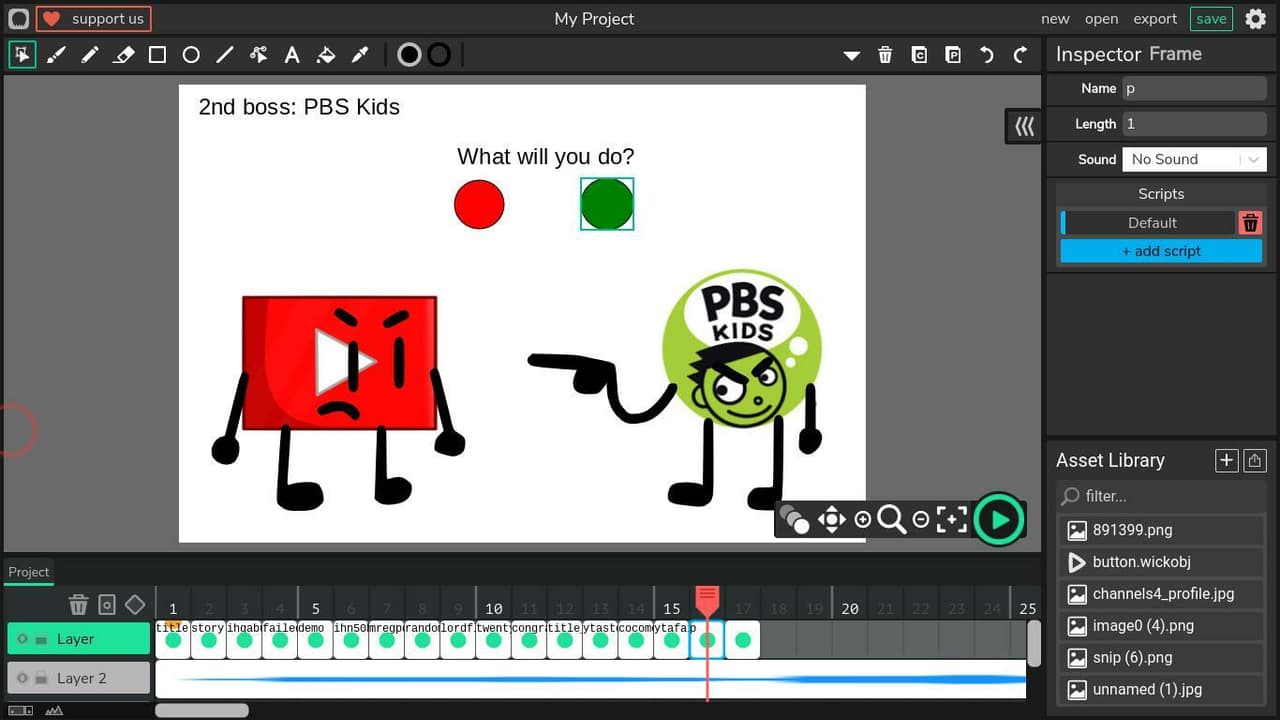Select the Text tool
This screenshot has width=1280, height=720.
click(x=292, y=55)
